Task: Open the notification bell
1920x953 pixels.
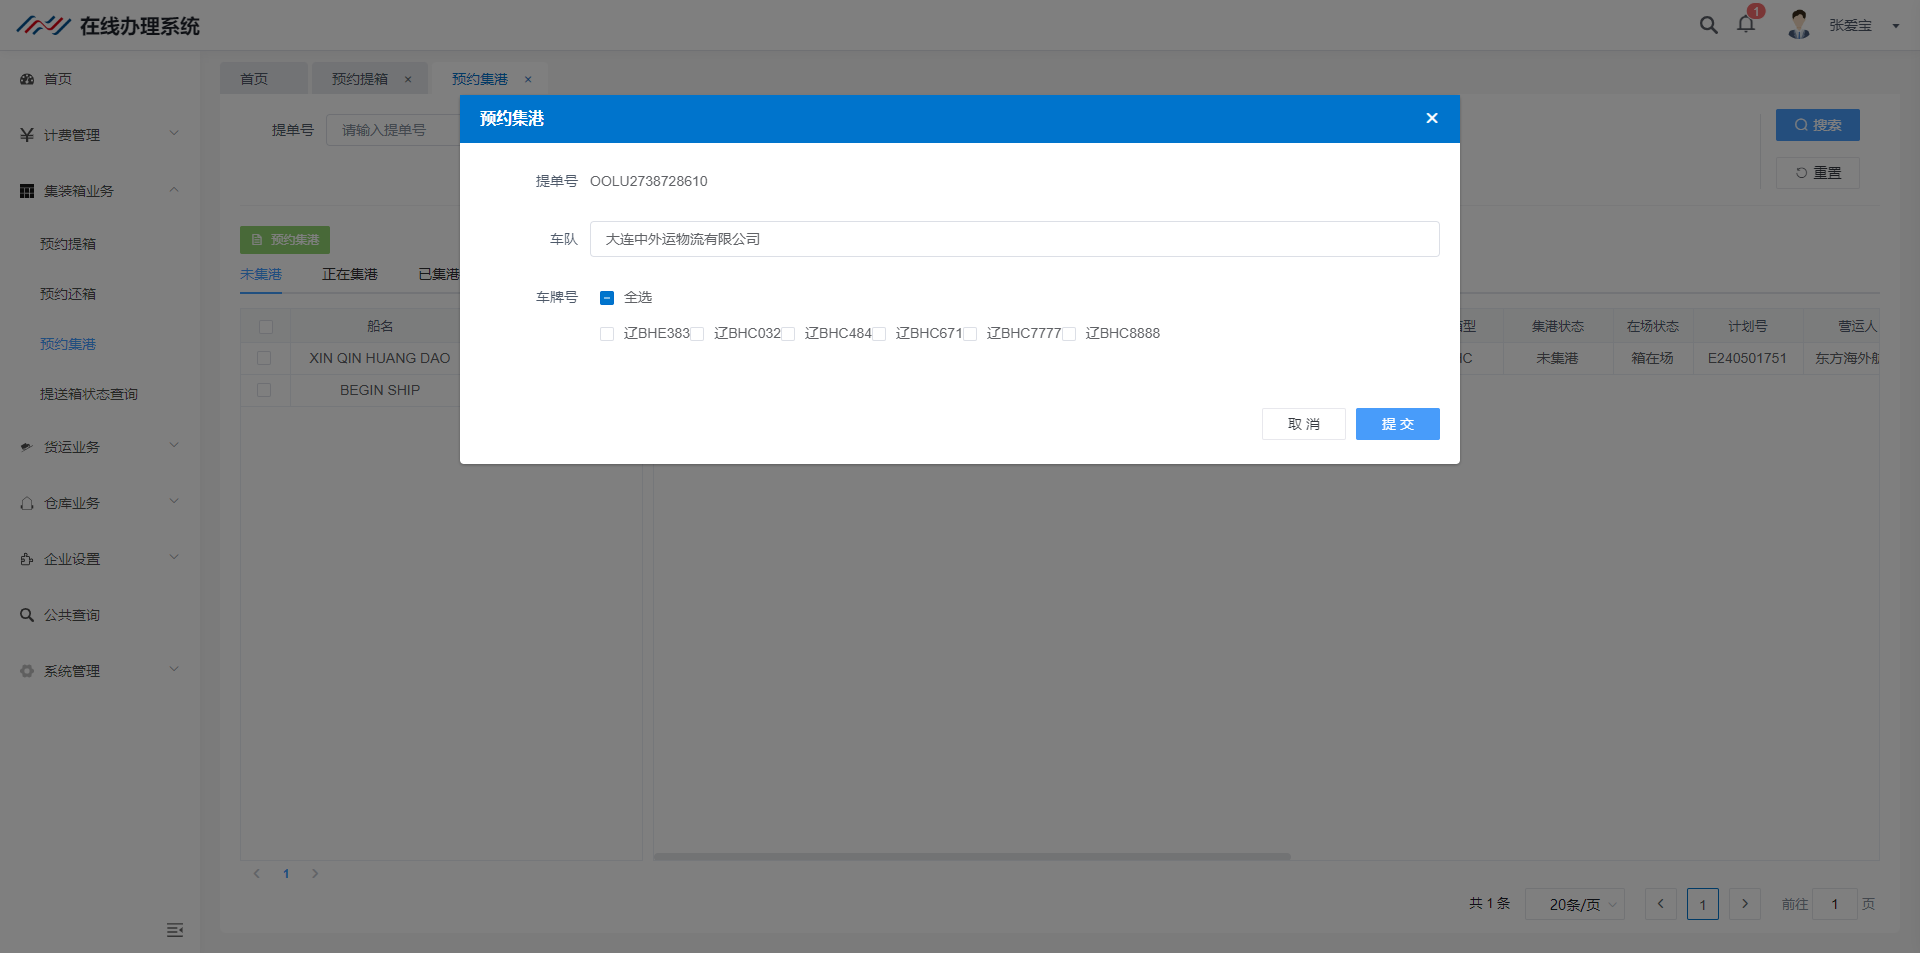Action: (1746, 25)
